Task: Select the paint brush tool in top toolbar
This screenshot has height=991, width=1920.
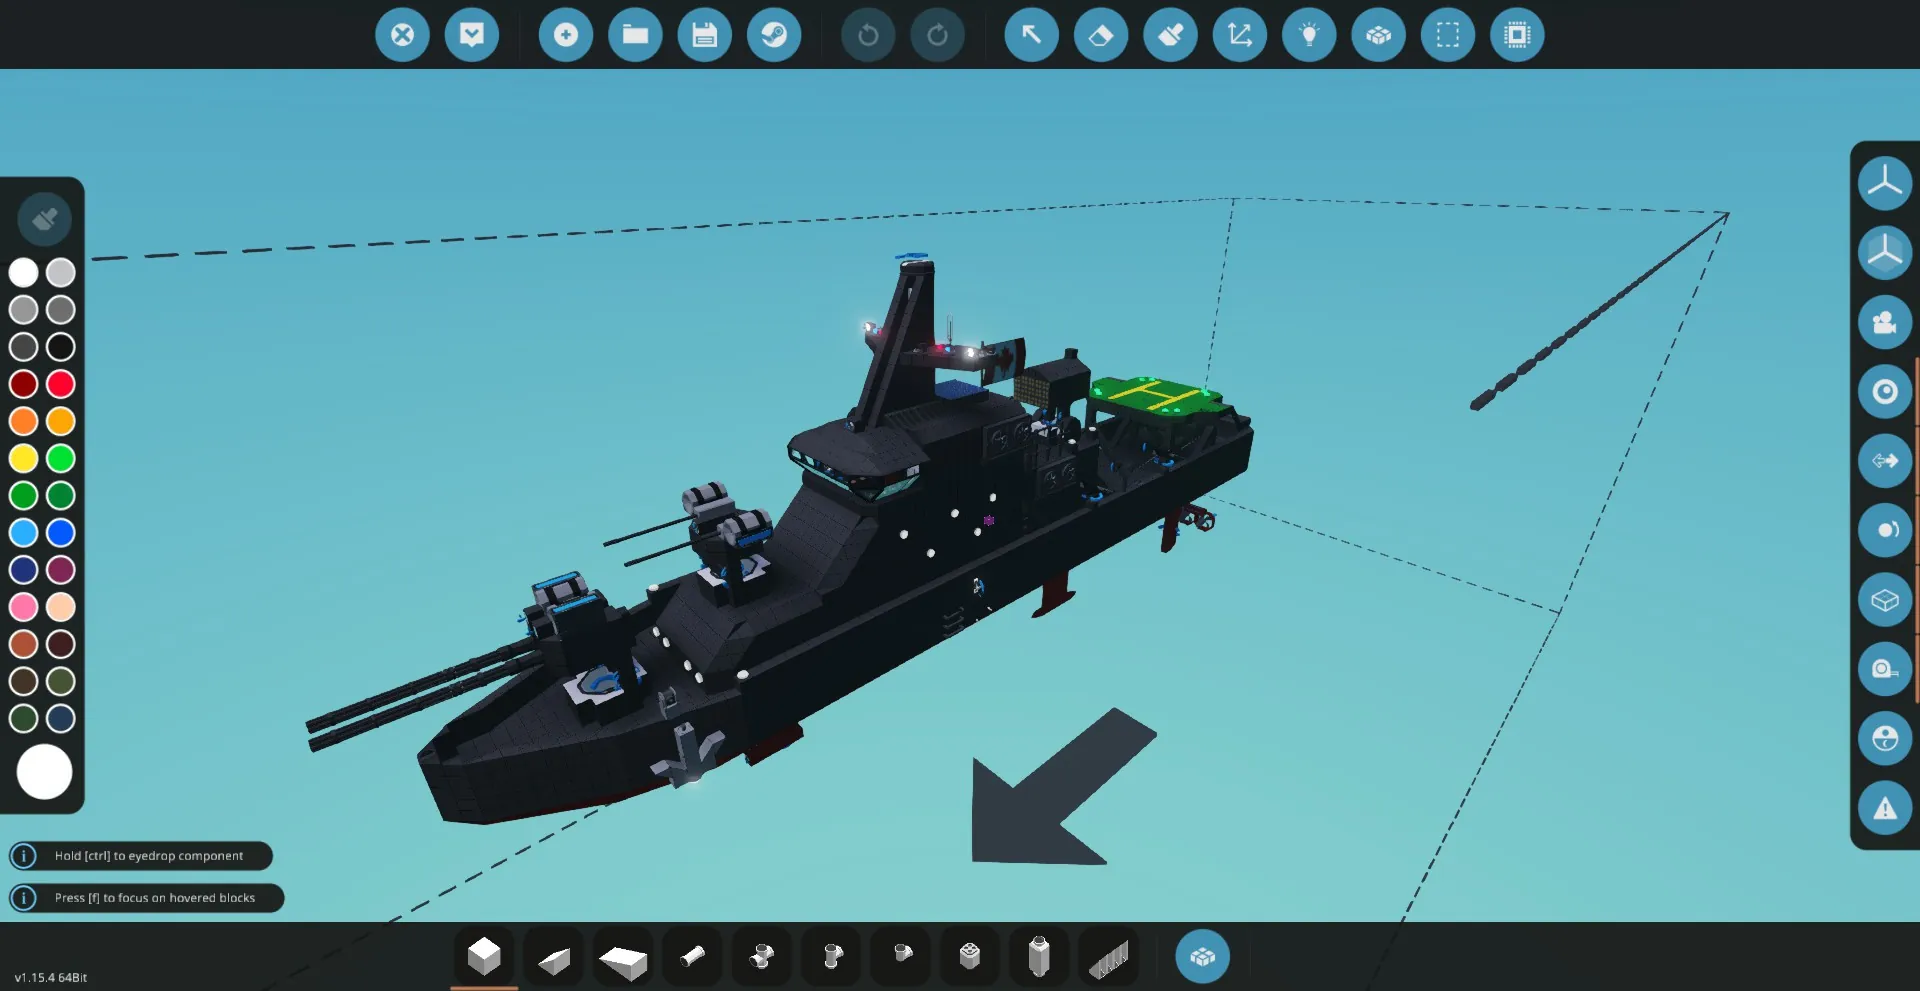Action: [x=1170, y=35]
